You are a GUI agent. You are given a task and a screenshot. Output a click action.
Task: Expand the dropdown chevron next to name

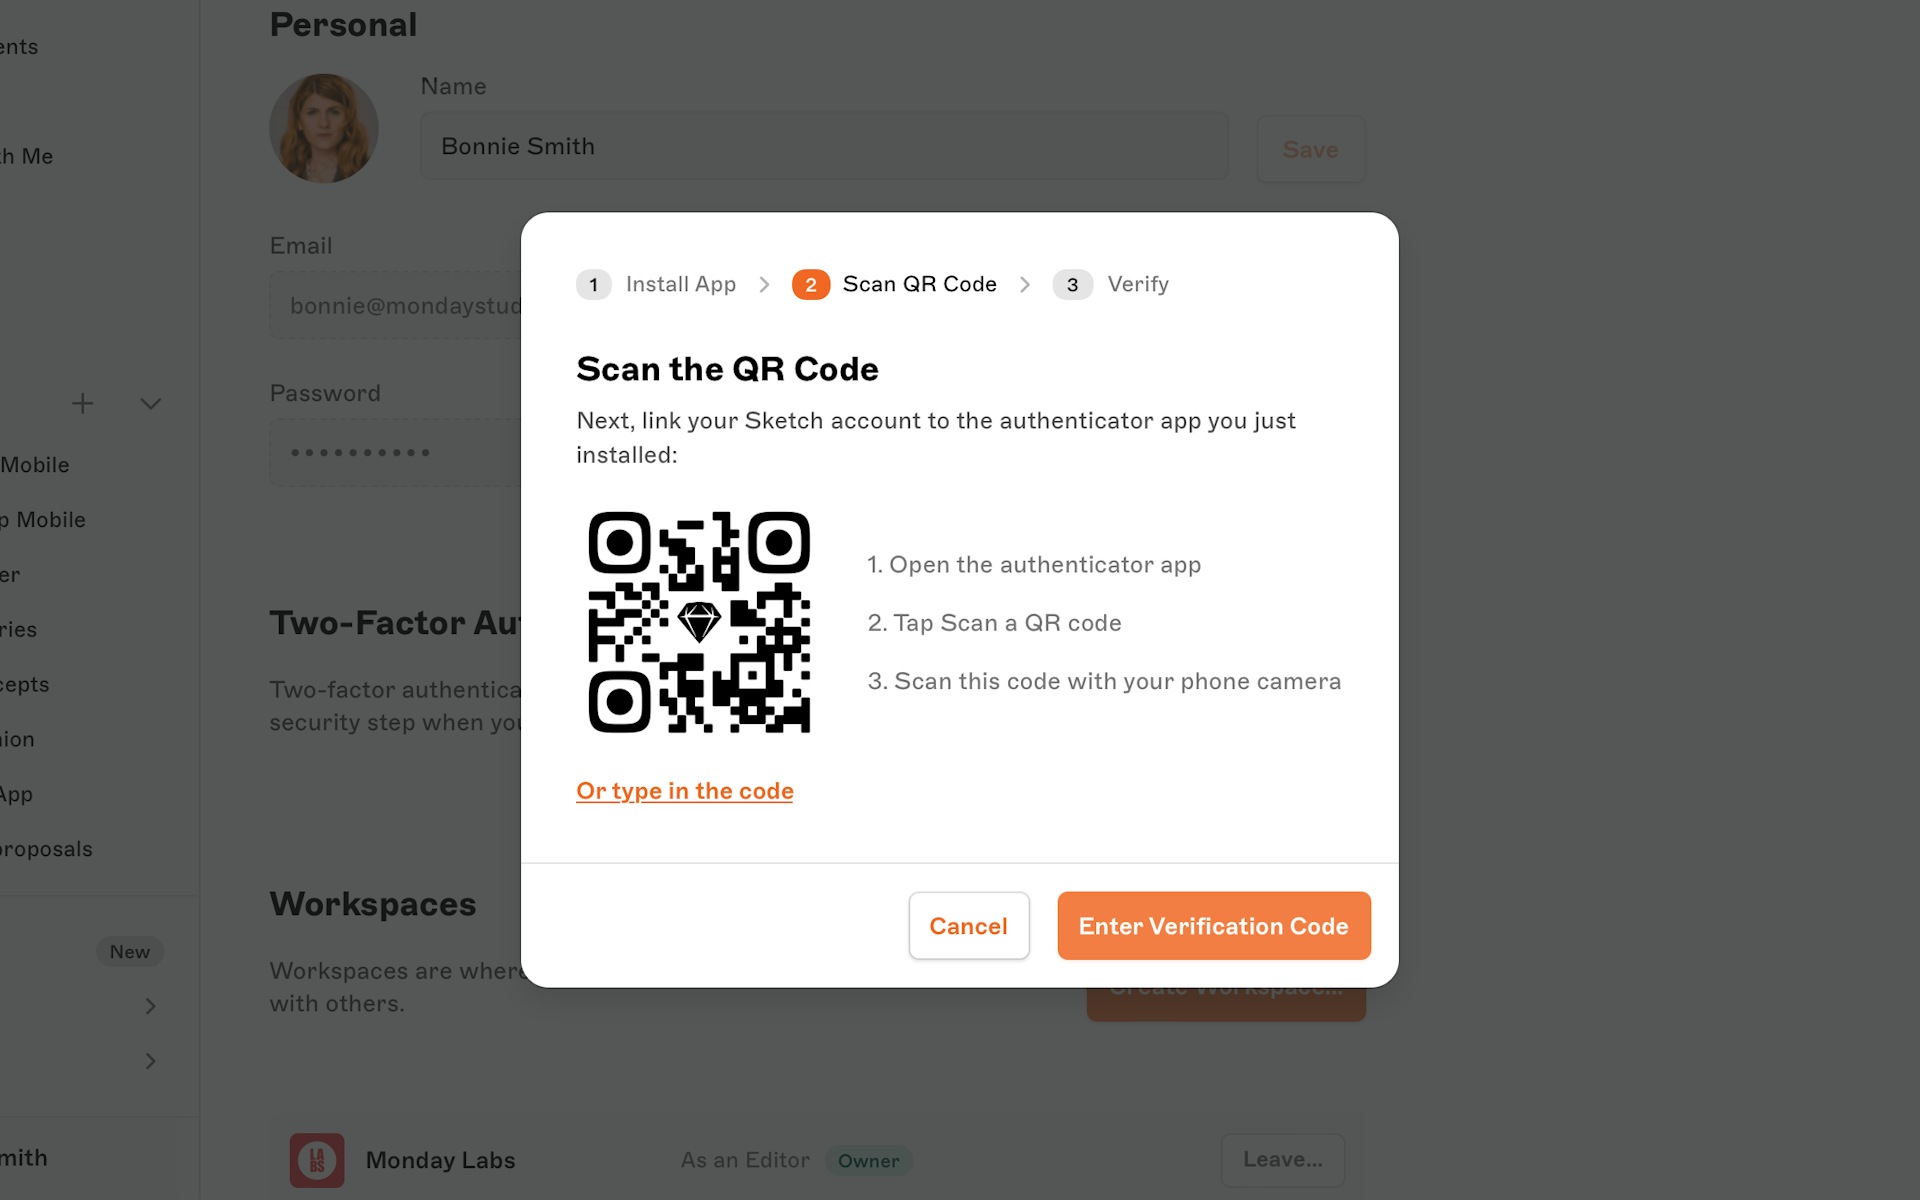coord(149,404)
